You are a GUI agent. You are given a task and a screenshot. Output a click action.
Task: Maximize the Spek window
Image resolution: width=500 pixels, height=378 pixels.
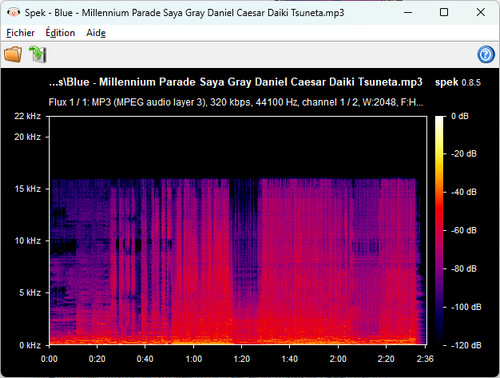tap(444, 13)
